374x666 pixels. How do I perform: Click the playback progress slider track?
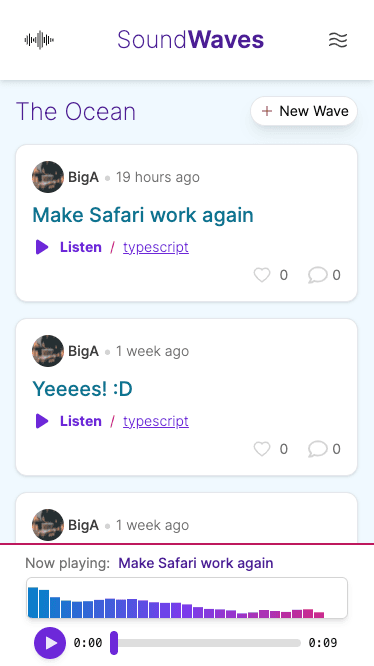tap(206, 643)
